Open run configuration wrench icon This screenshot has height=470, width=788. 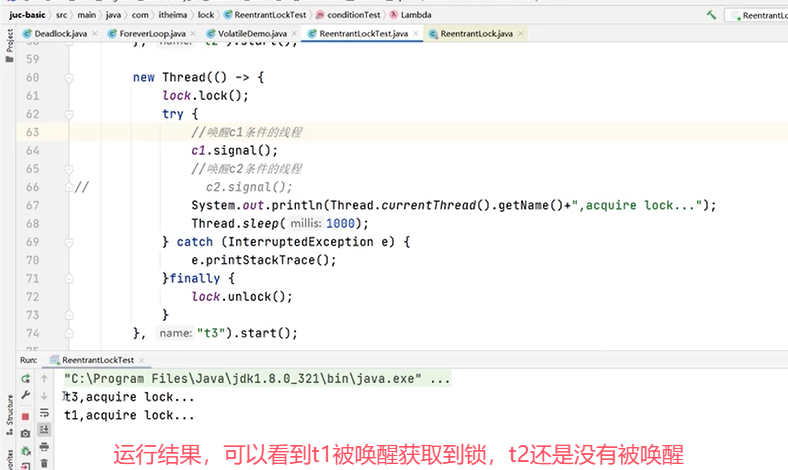pyautogui.click(x=26, y=395)
